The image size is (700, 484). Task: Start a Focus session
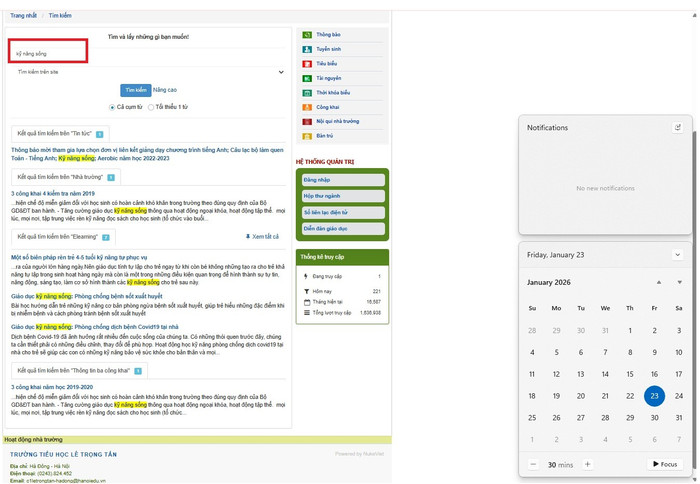point(665,464)
